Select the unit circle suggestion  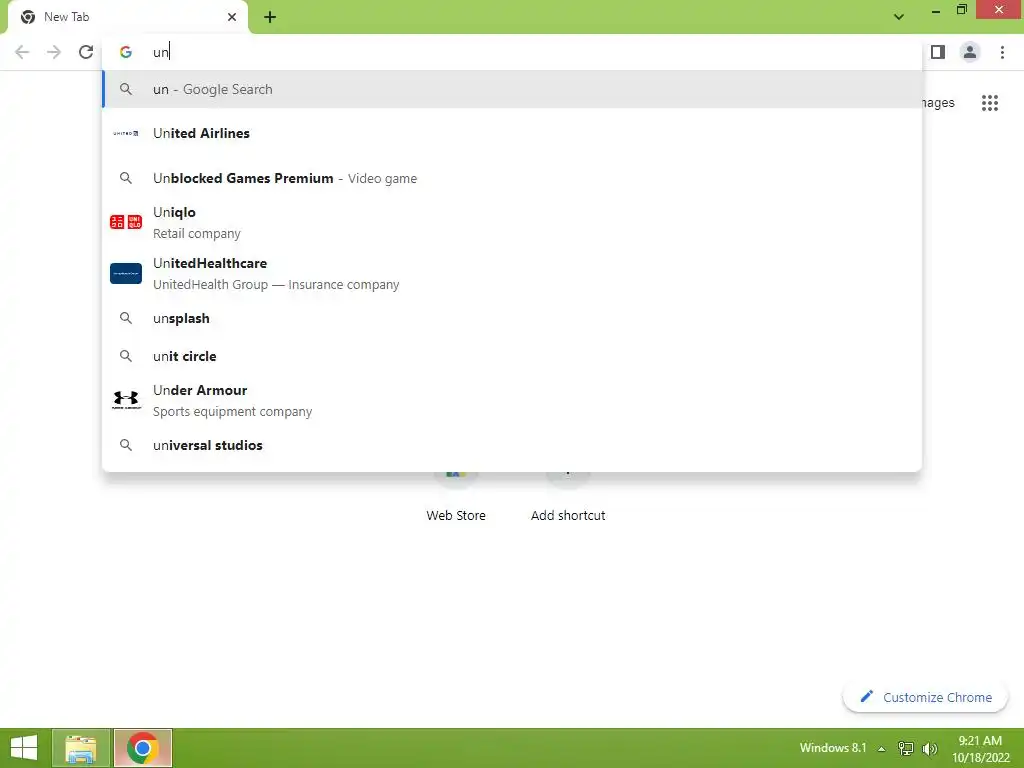tap(512, 357)
